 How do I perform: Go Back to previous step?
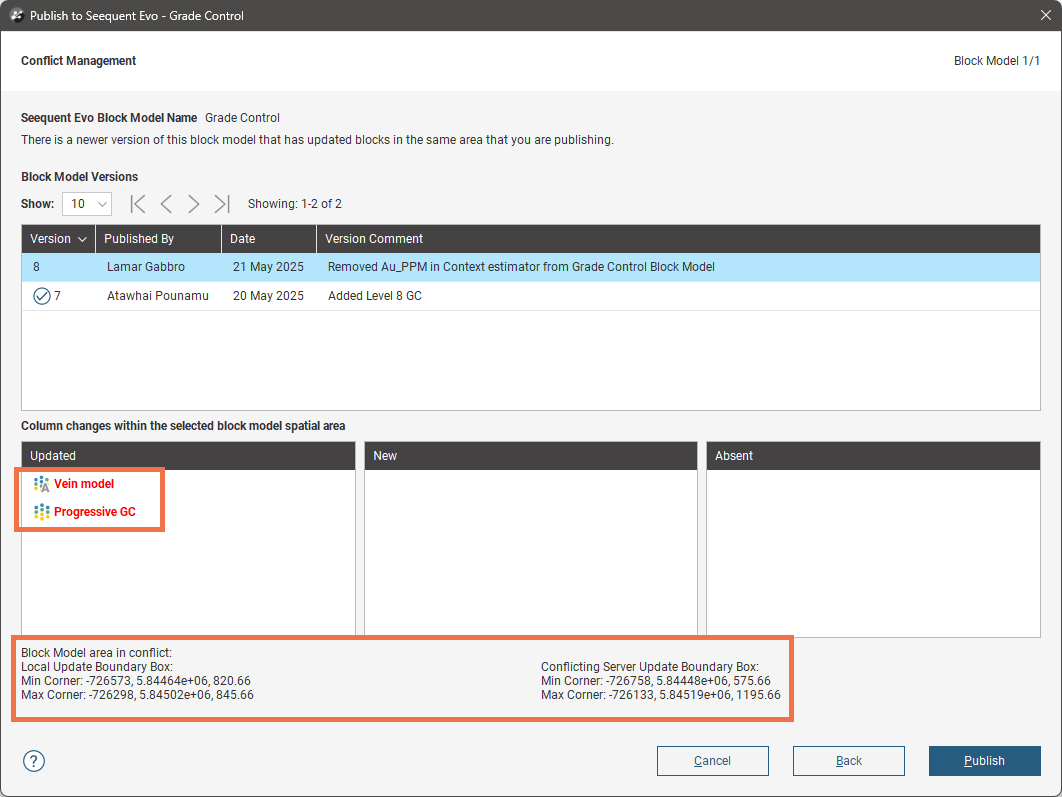848,761
